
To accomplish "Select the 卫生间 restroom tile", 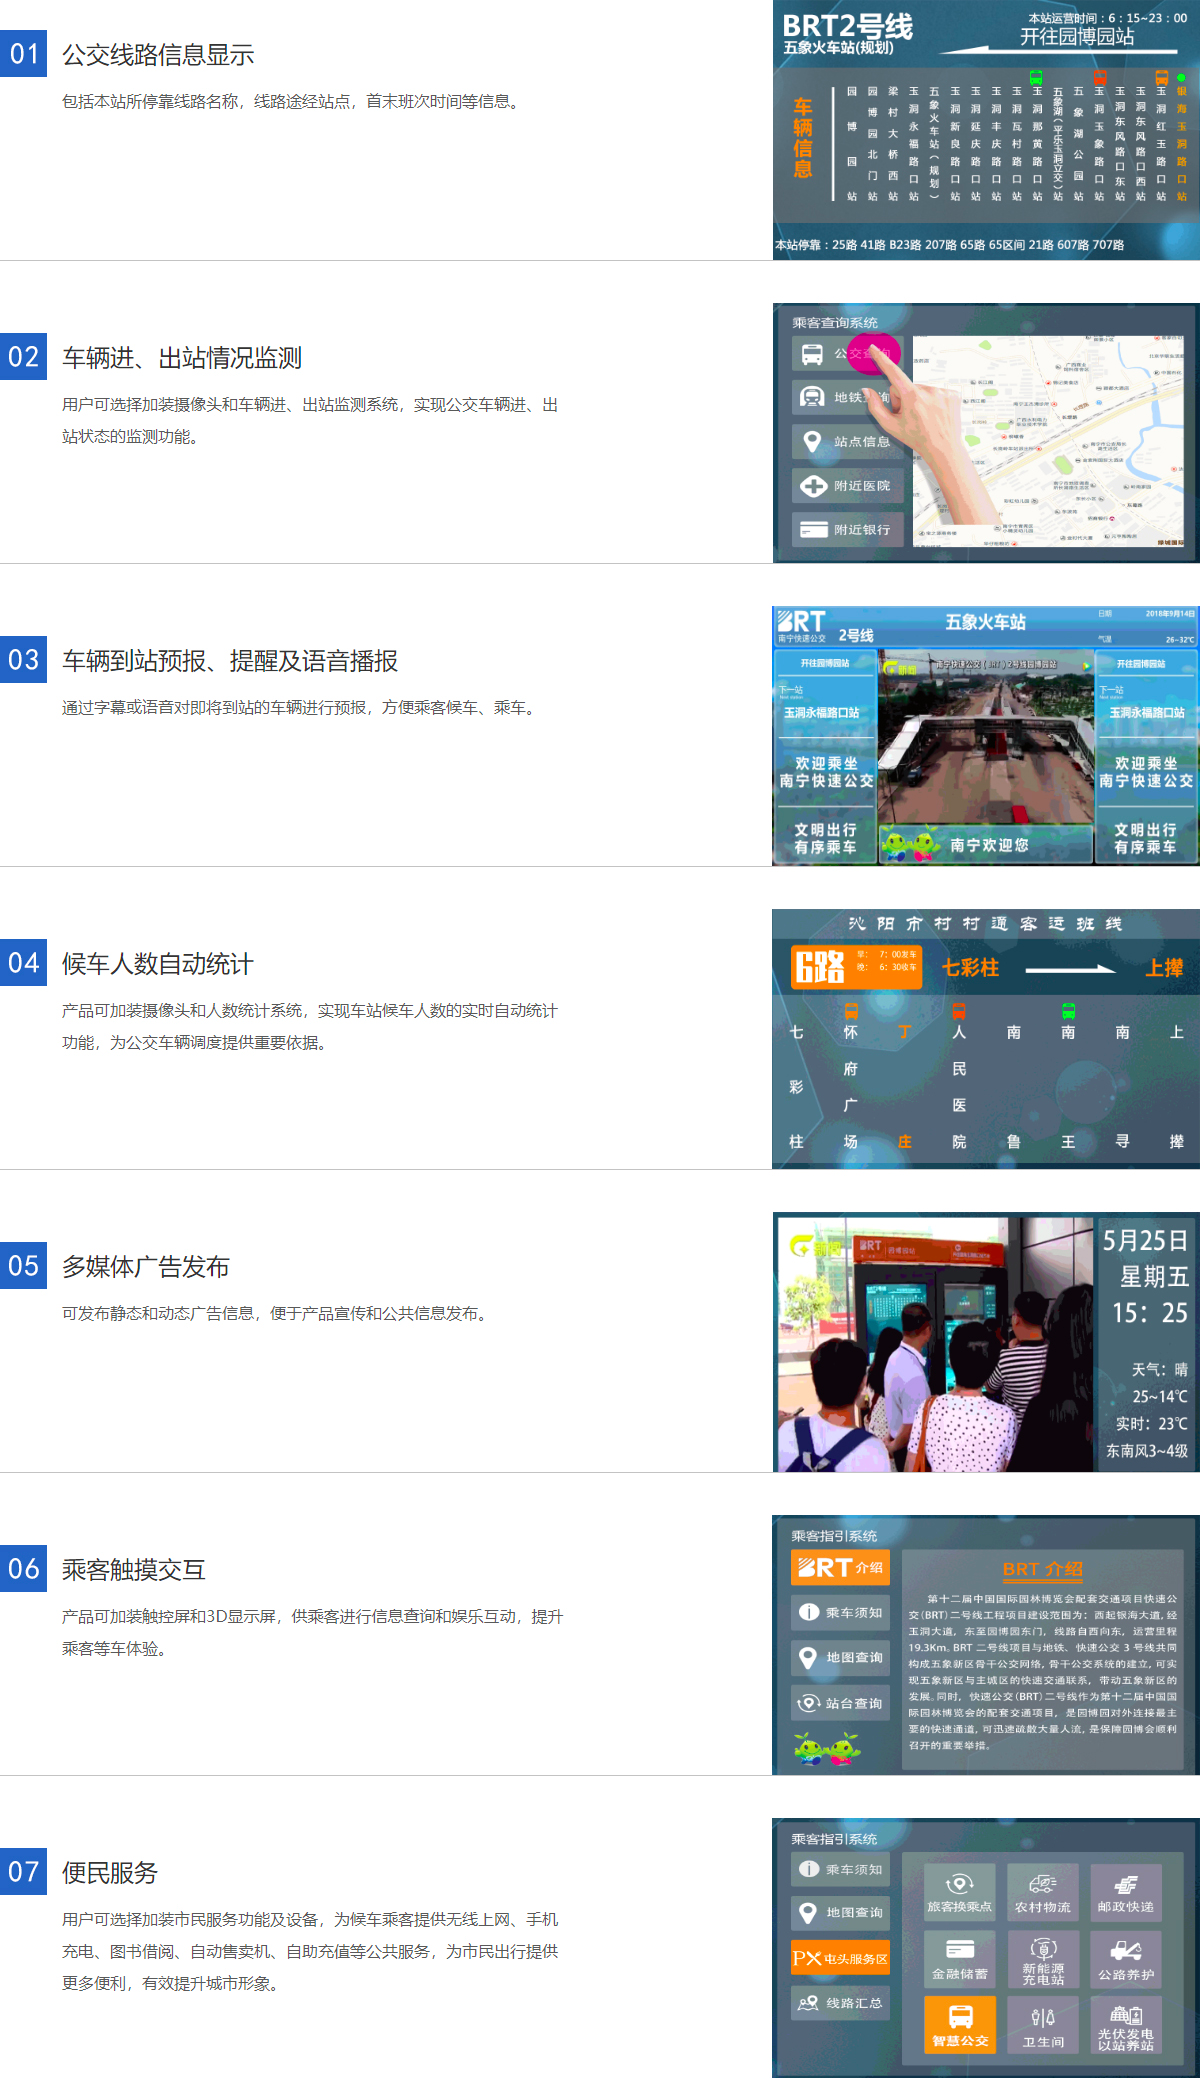I will pyautogui.click(x=1043, y=2026).
